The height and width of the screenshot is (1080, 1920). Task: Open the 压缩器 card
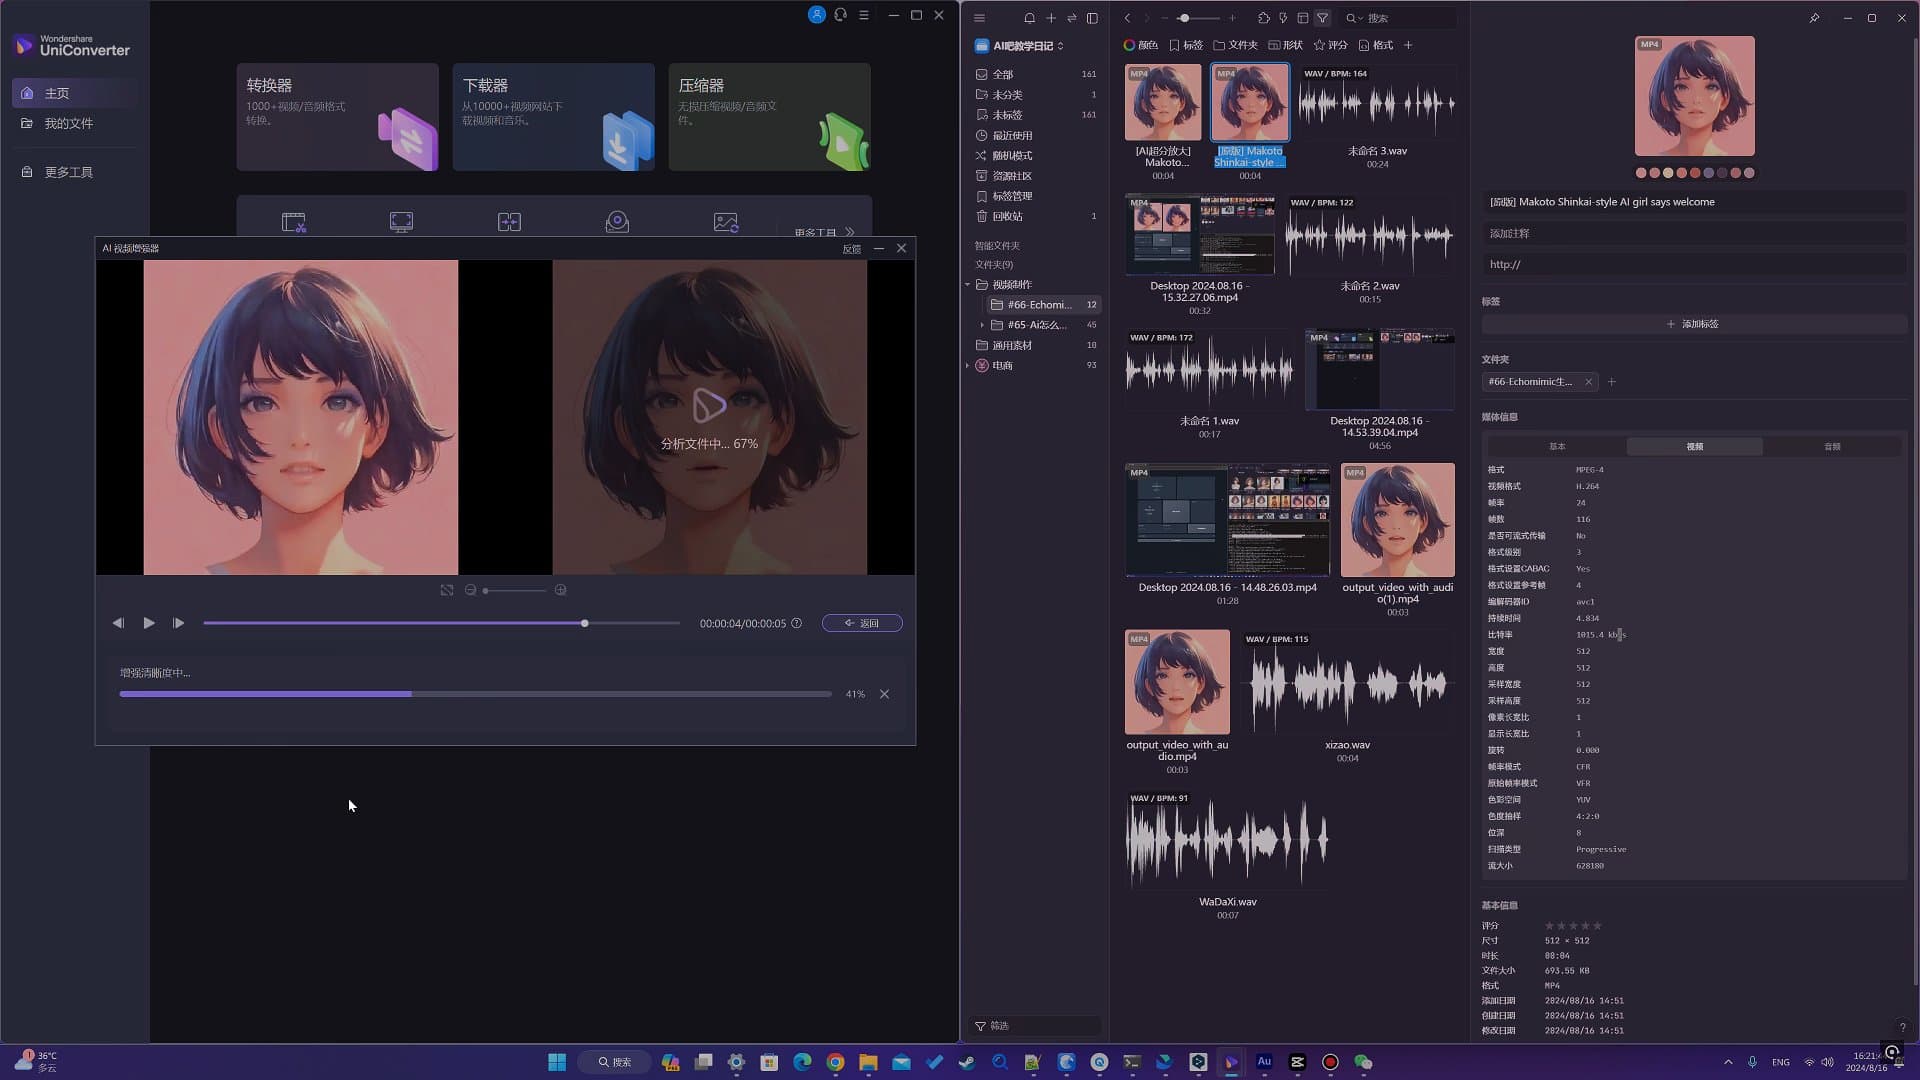pos(769,117)
